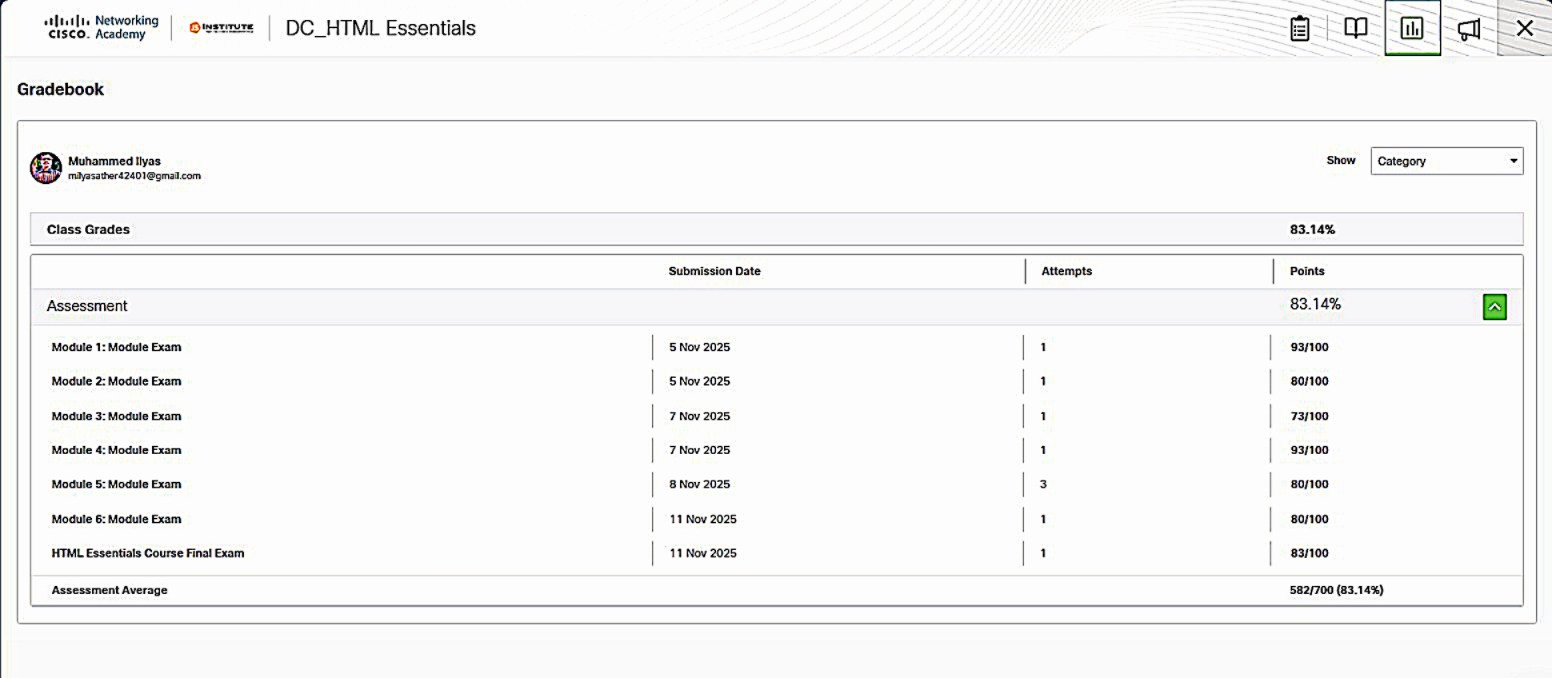Click the Attempts column header
Image resolution: width=1552 pixels, height=678 pixels.
[1067, 271]
